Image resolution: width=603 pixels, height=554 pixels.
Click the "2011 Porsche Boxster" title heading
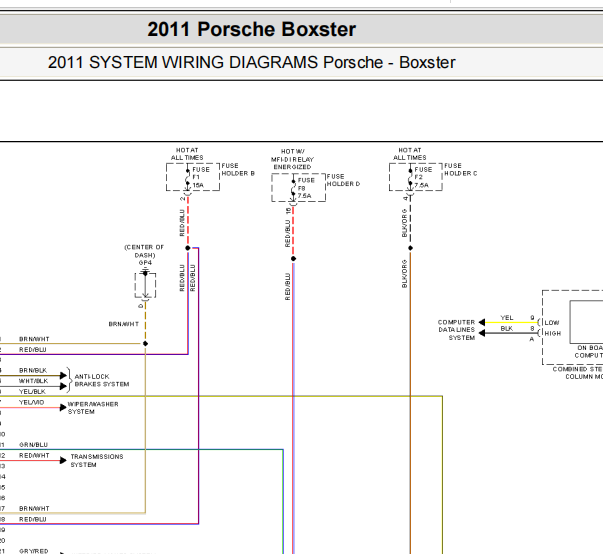coord(252,29)
